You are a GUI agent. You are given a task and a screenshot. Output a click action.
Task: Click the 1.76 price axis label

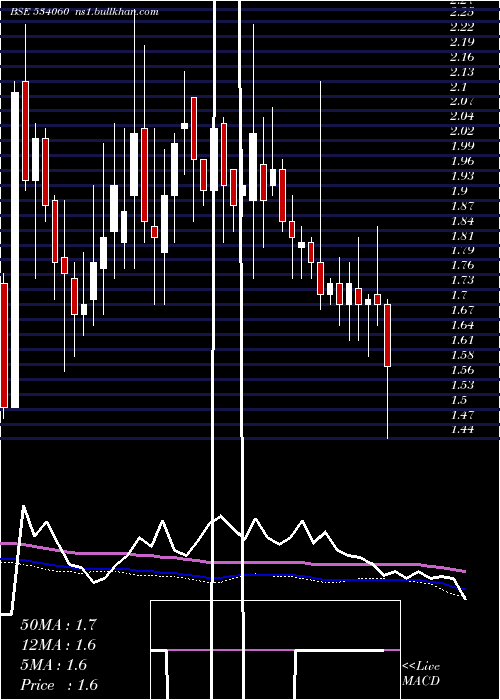pyautogui.click(x=462, y=265)
